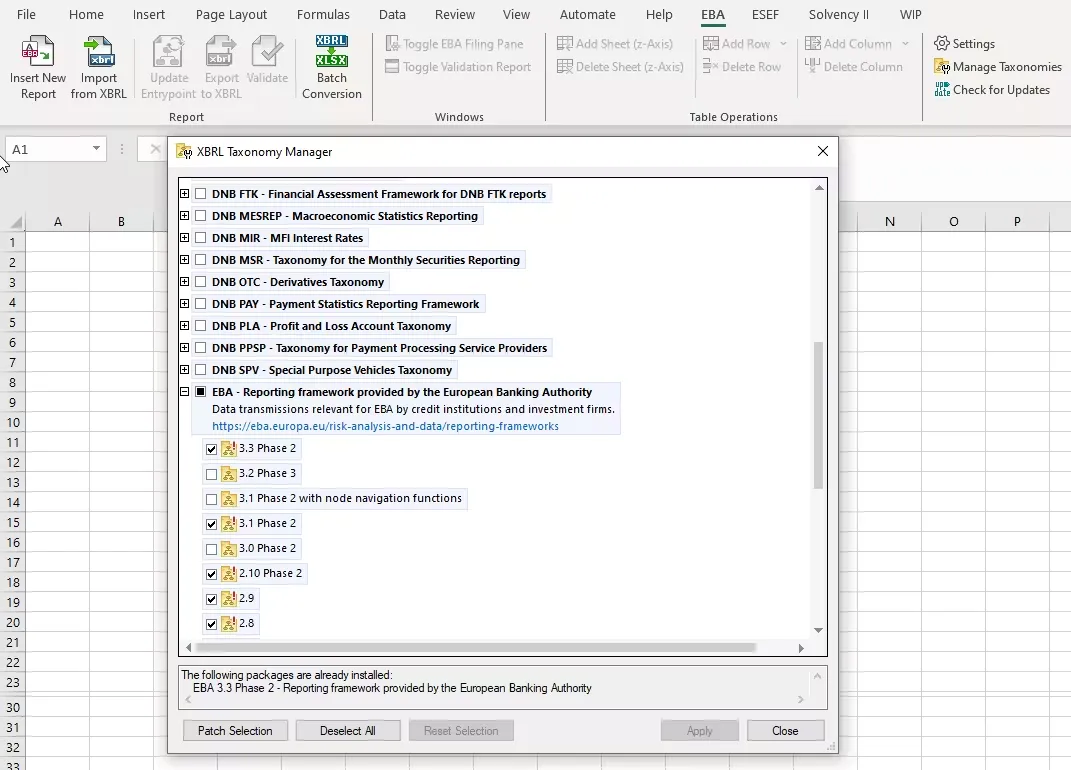Click the 3.3 Phase 2 taxonomy icon
This screenshot has height=770, width=1071.
pyautogui.click(x=229, y=449)
